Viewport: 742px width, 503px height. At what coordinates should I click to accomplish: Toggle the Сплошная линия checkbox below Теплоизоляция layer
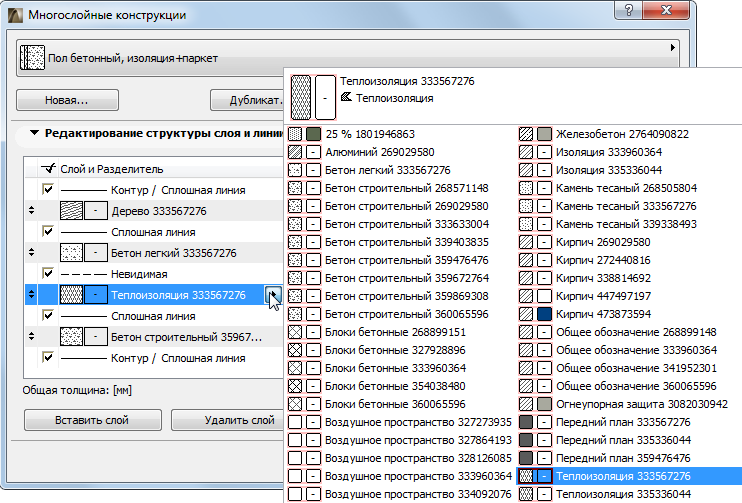48,316
